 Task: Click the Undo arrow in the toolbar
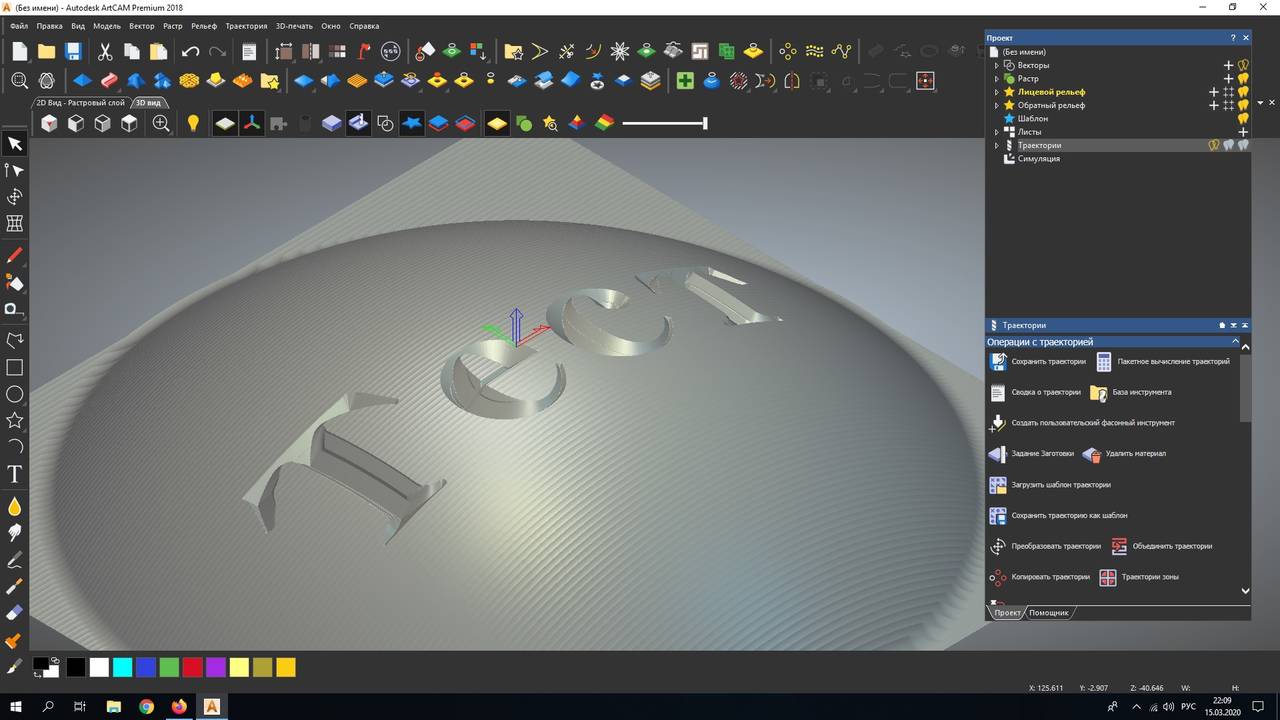[190, 51]
